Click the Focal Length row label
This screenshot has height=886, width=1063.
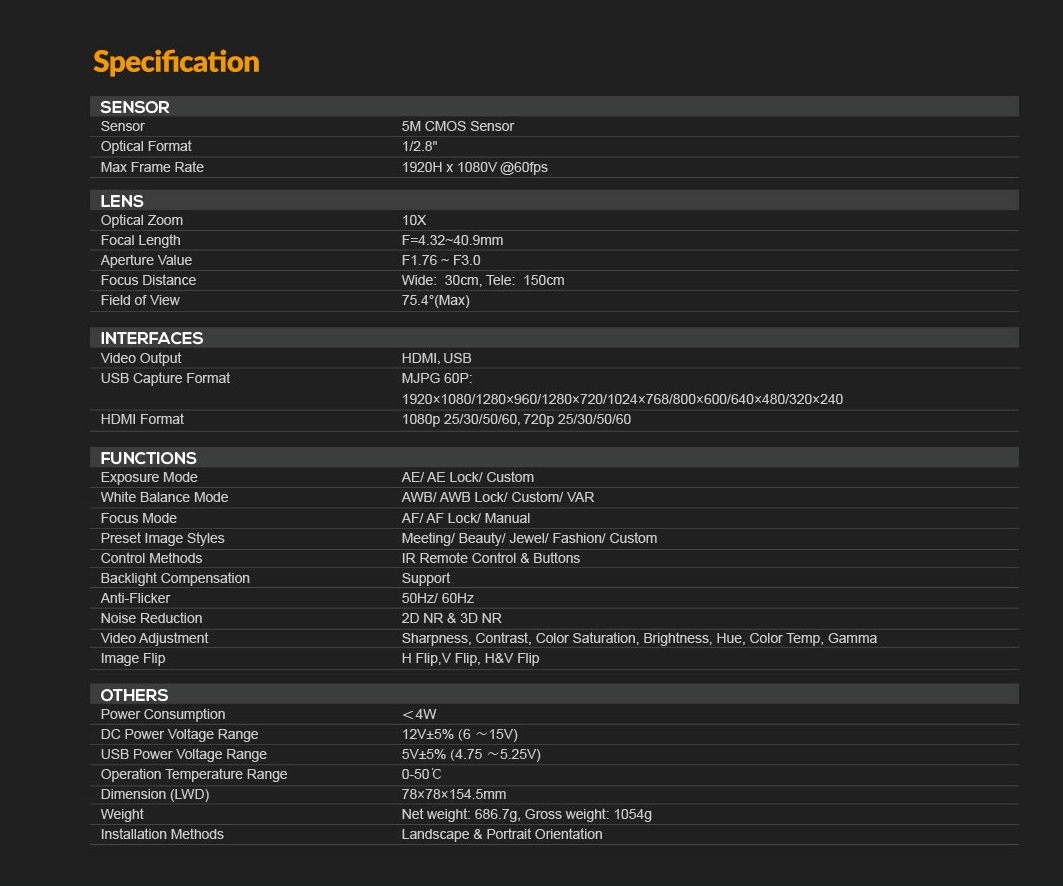141,241
